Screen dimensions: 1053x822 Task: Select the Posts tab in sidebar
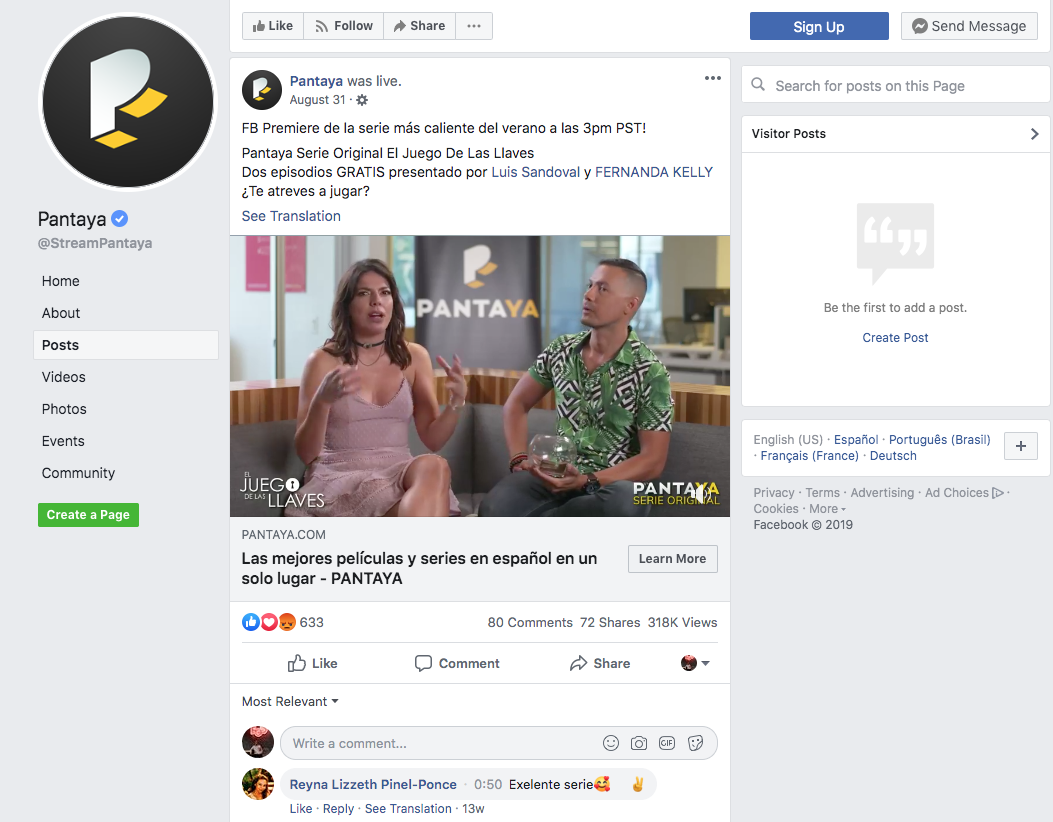point(126,345)
